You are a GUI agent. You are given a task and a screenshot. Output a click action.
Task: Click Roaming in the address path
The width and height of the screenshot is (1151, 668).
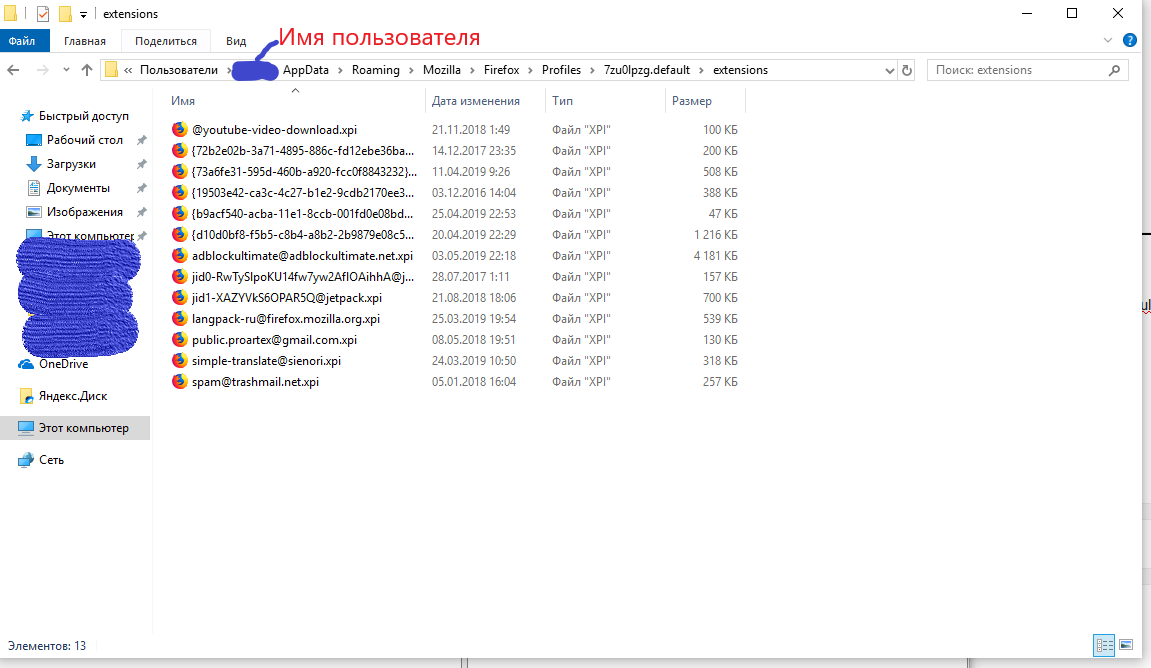pyautogui.click(x=375, y=70)
